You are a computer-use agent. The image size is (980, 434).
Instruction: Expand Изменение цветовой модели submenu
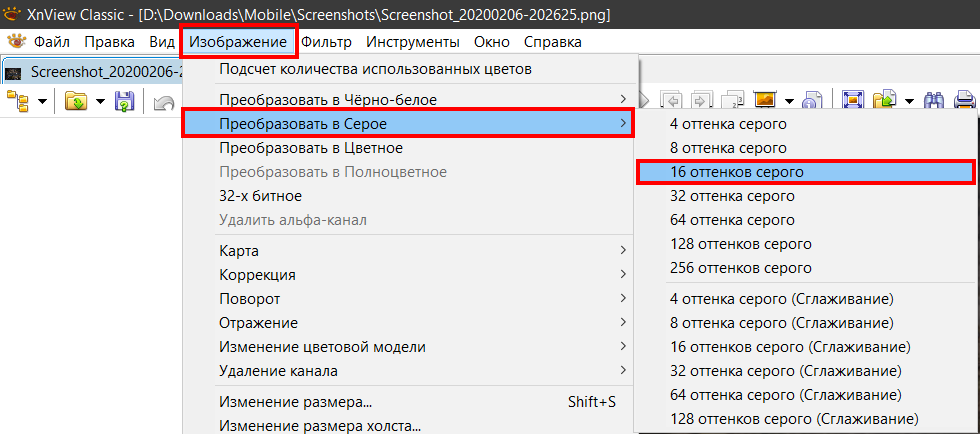tap(410, 346)
